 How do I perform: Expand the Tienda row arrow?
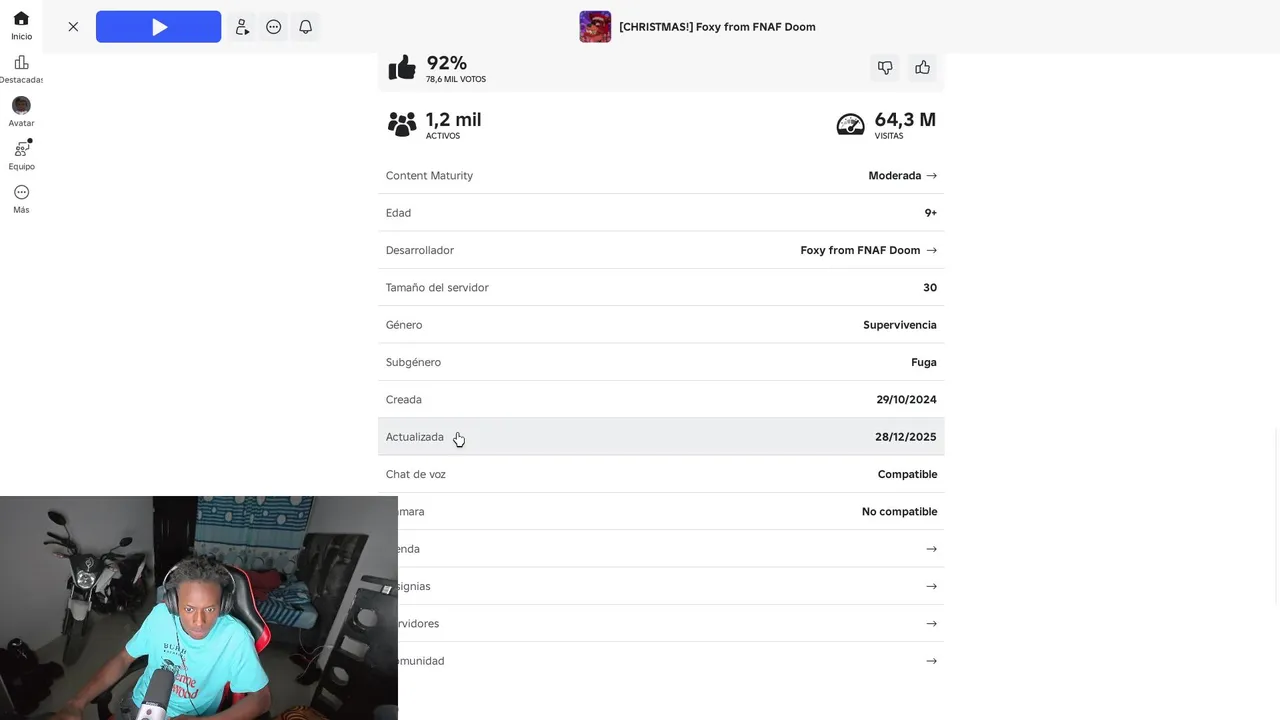[931, 549]
